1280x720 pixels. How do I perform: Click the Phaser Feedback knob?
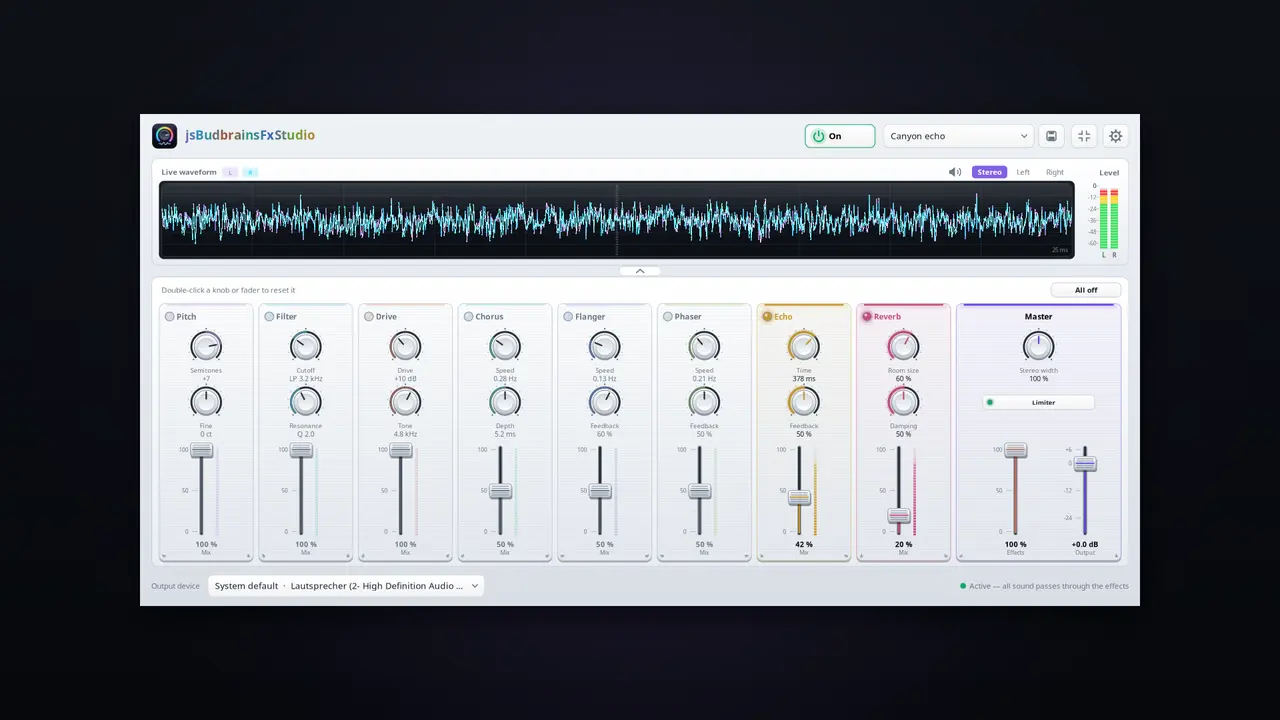[704, 402]
